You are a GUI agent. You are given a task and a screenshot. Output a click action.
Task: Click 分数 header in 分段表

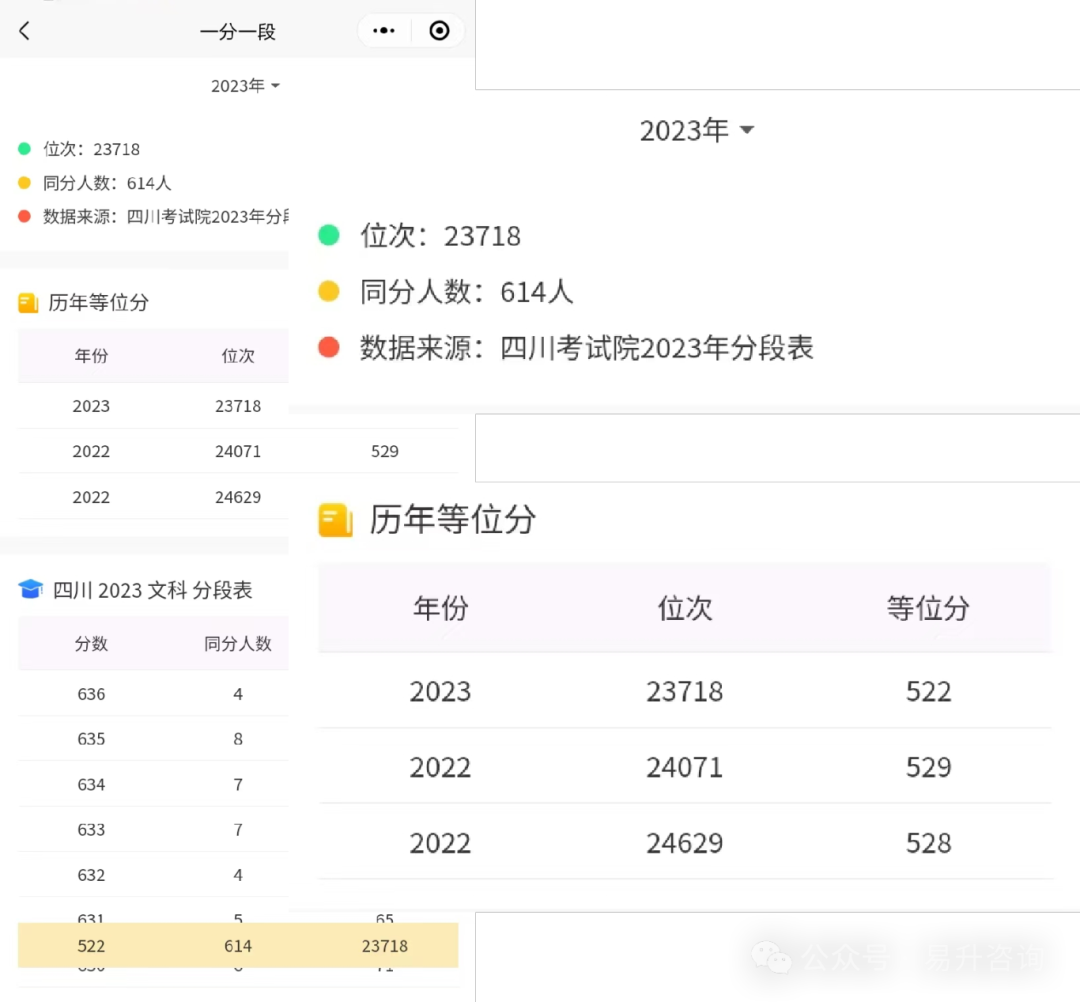point(91,644)
